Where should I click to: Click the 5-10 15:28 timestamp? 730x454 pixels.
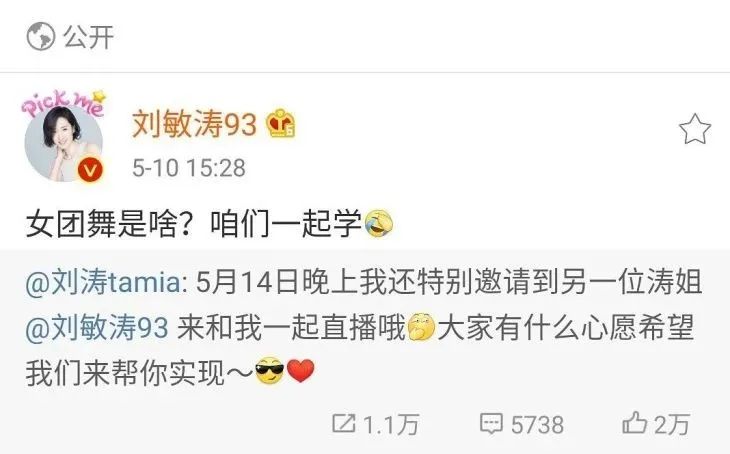tap(189, 168)
